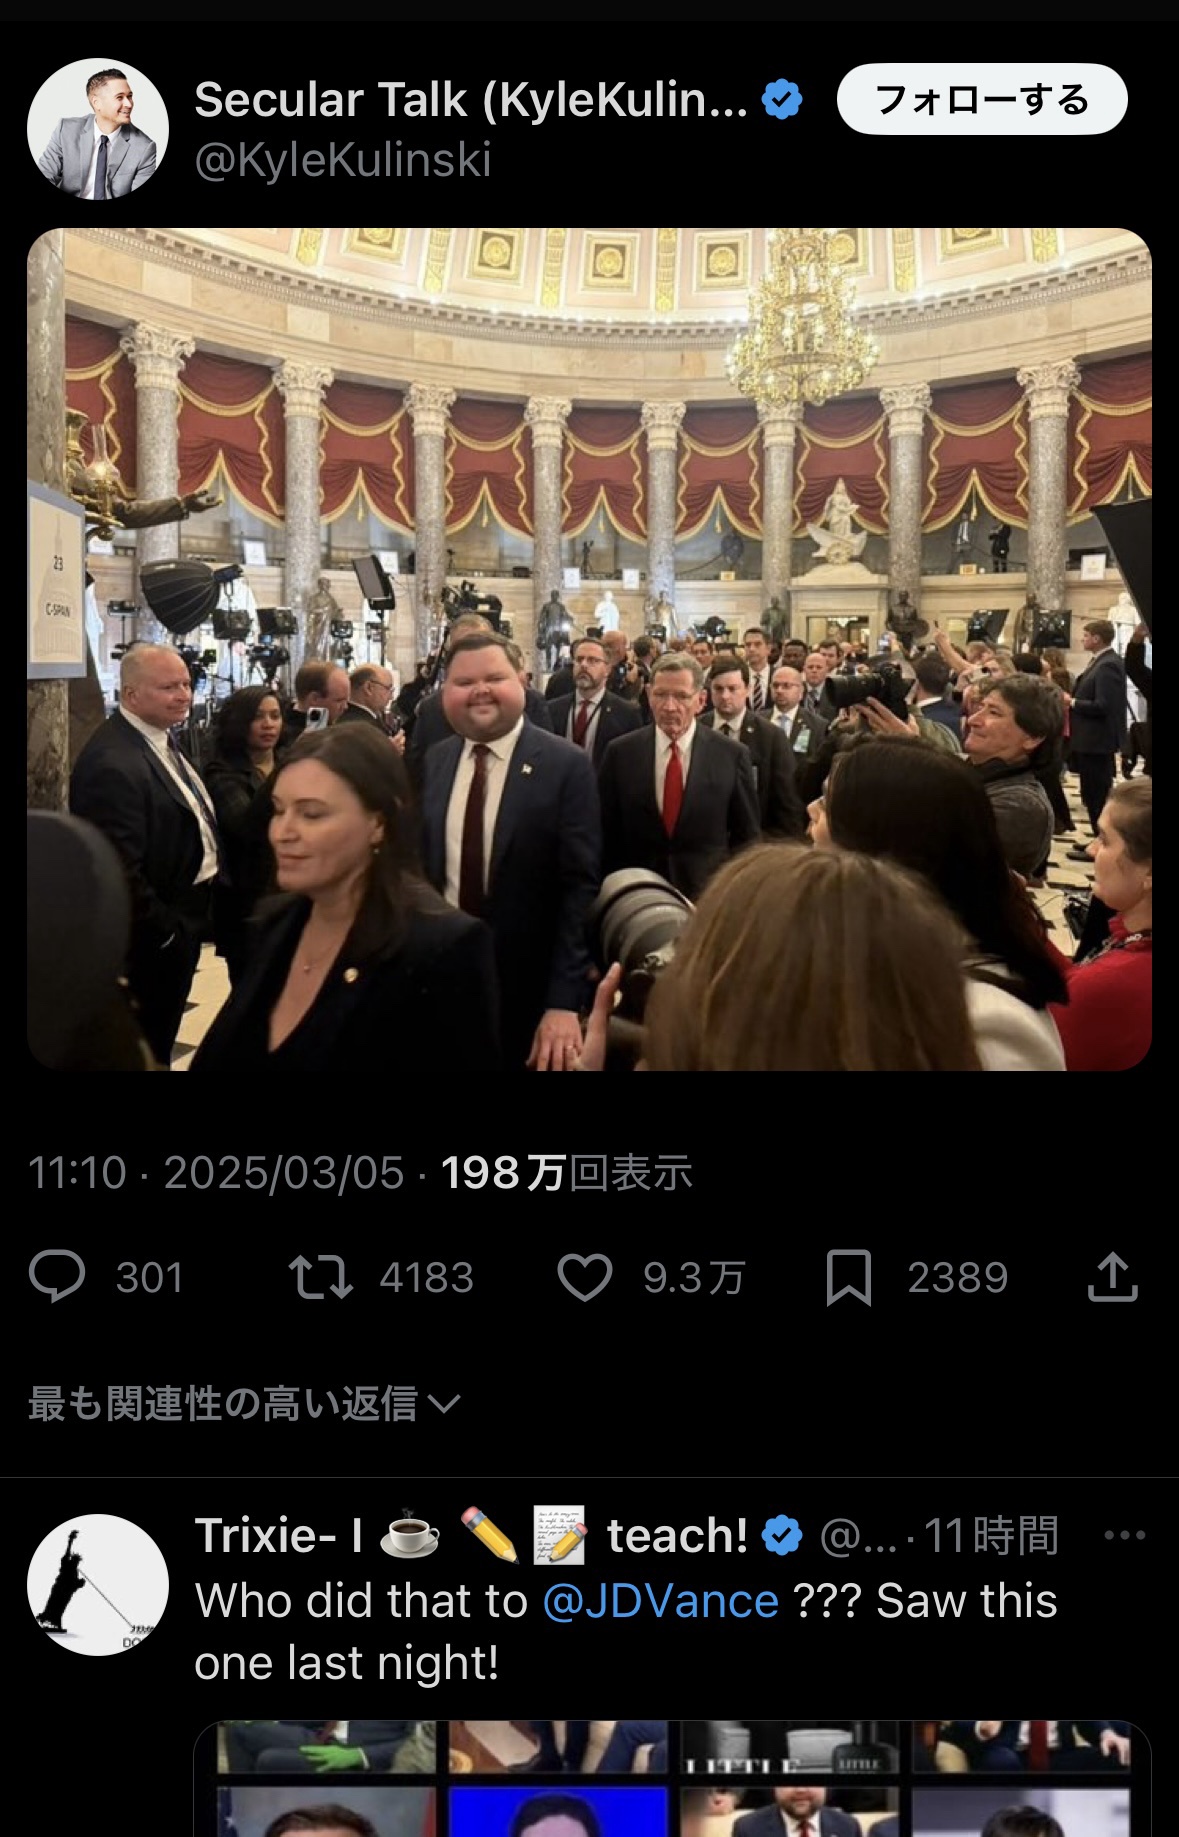Image resolution: width=1179 pixels, height=1837 pixels.
Task: Tap the chevron next to 最も関連性の高い返信
Action: click(444, 1404)
